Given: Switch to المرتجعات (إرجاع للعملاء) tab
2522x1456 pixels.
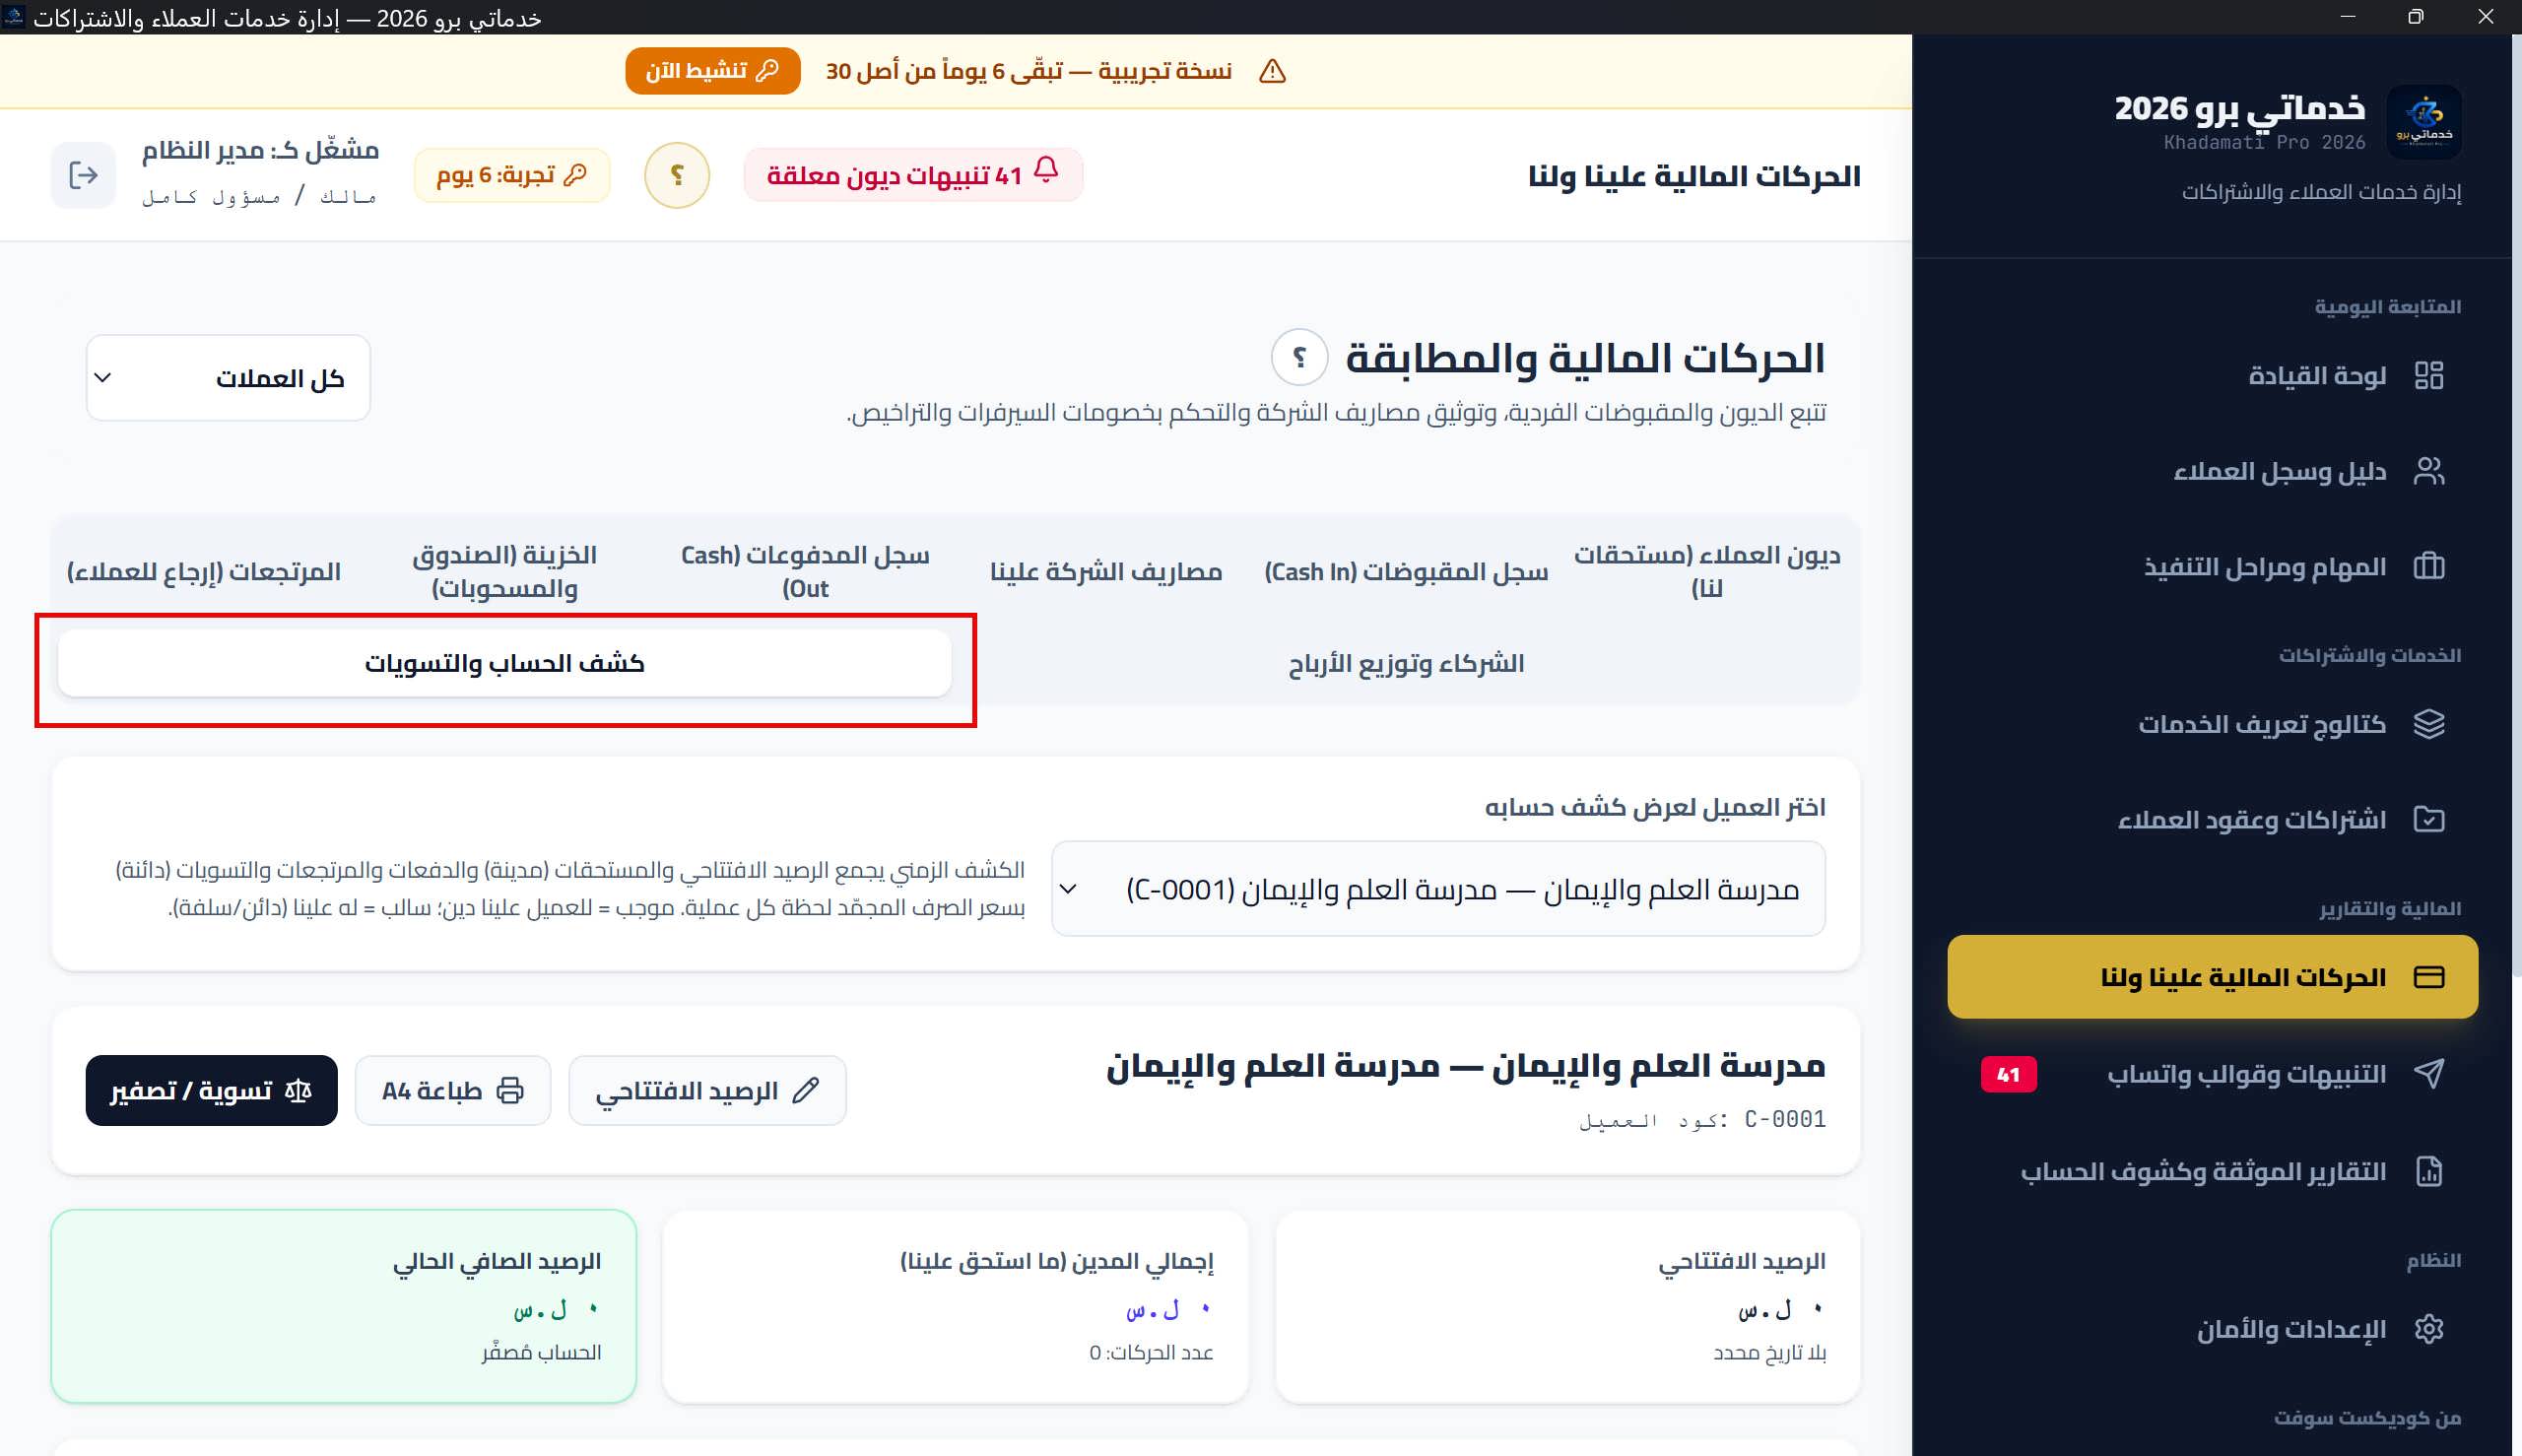Looking at the screenshot, I should coord(204,571).
